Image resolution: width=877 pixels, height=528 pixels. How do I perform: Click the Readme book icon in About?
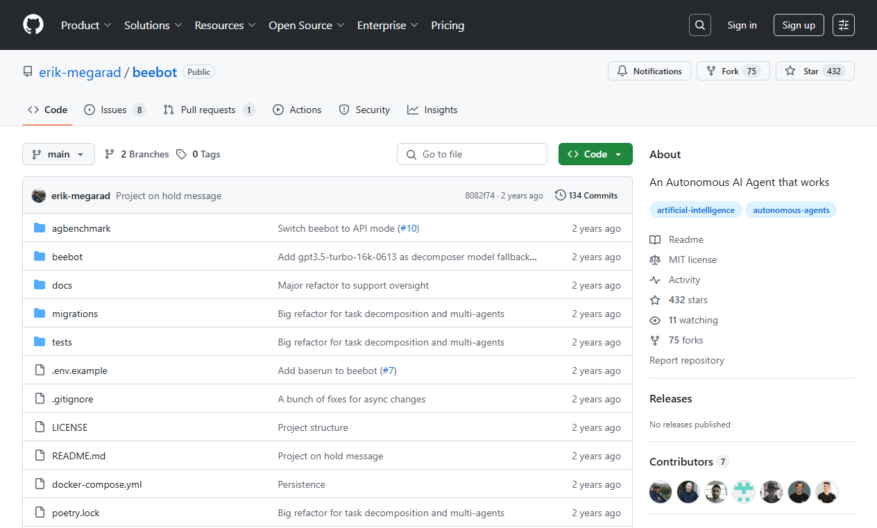[655, 239]
